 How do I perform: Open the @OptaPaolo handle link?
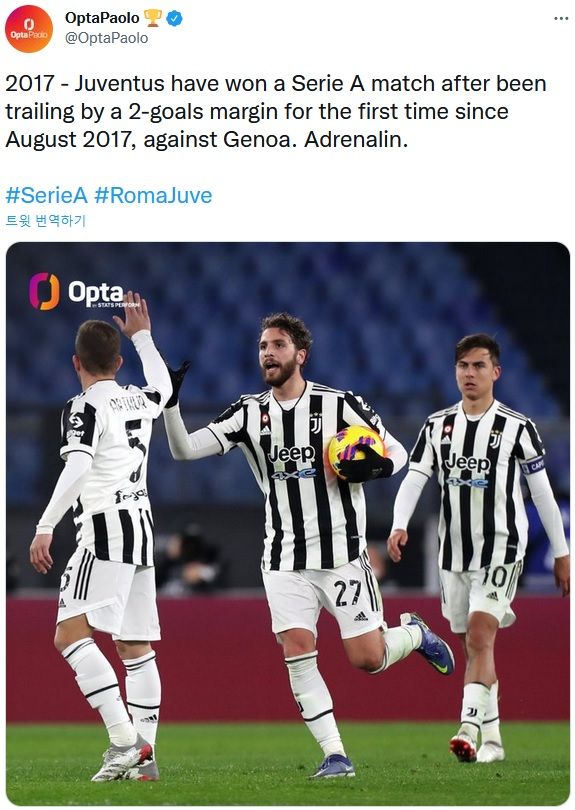tap(106, 38)
